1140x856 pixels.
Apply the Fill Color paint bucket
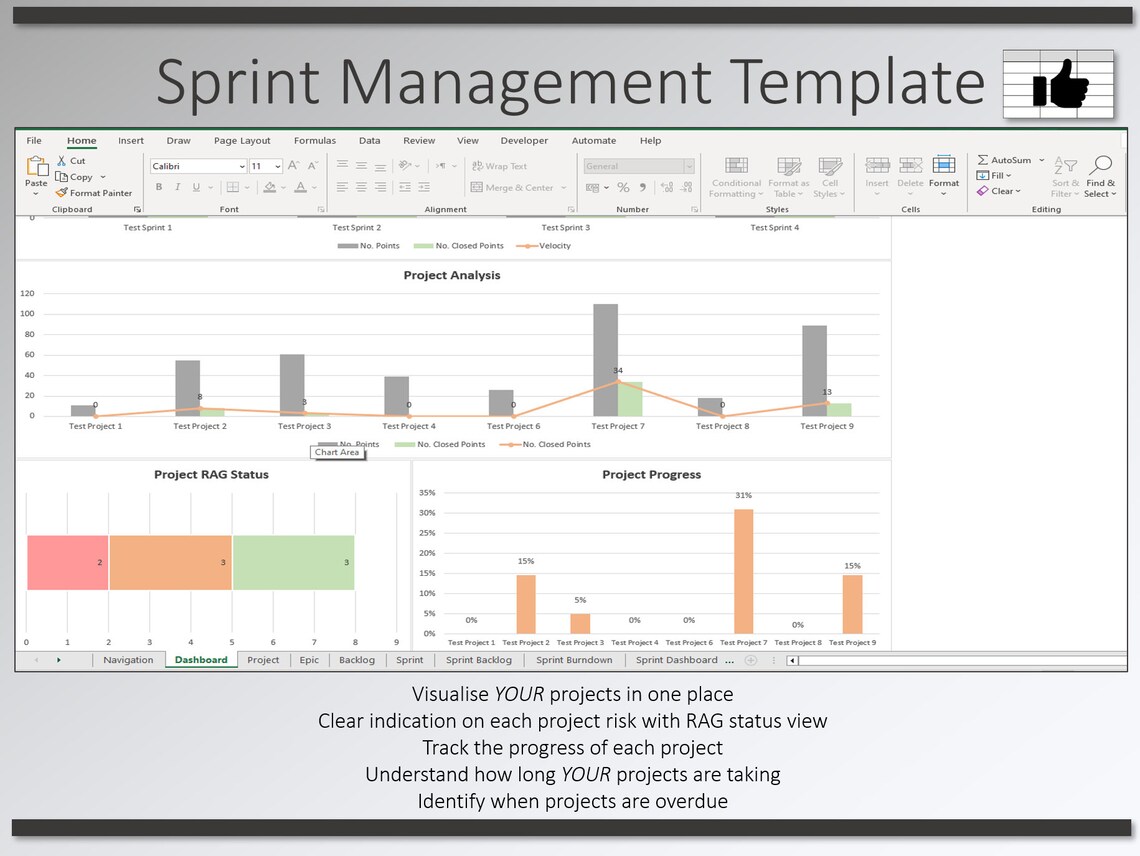[x=270, y=187]
